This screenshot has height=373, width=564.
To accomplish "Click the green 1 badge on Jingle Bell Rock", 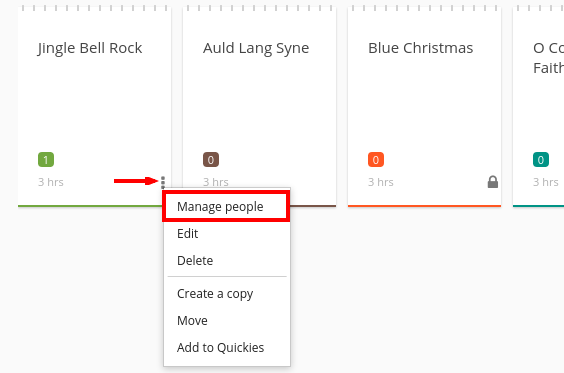I will point(46,160).
